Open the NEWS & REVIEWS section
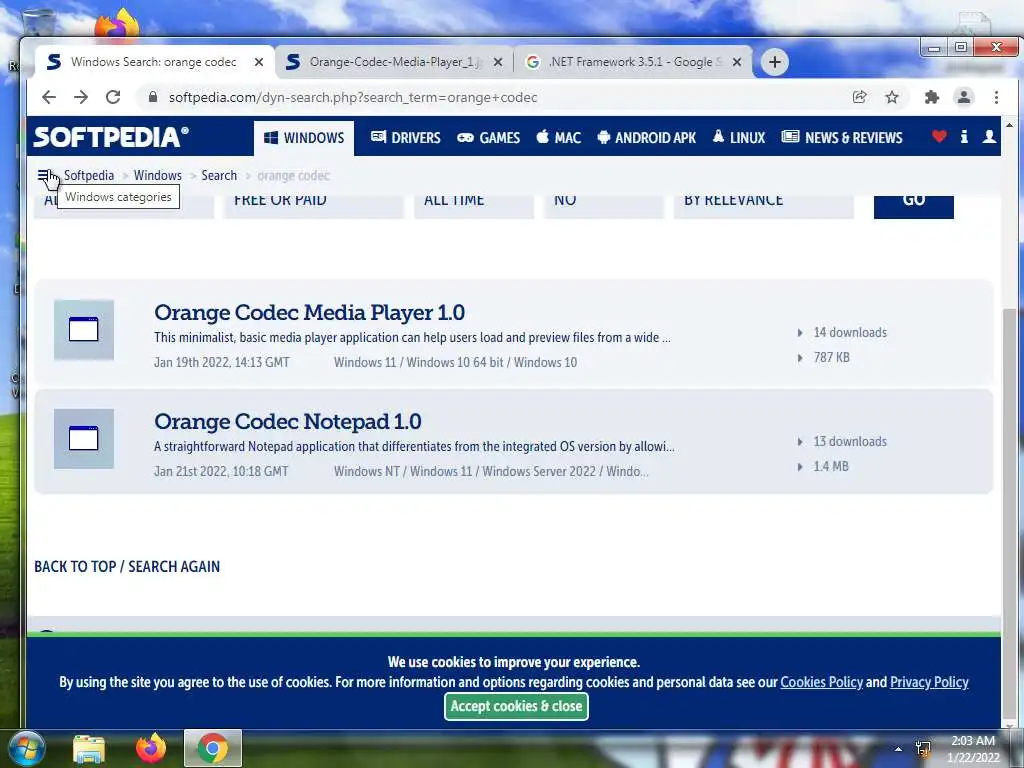The height and width of the screenshot is (768, 1024). click(842, 138)
